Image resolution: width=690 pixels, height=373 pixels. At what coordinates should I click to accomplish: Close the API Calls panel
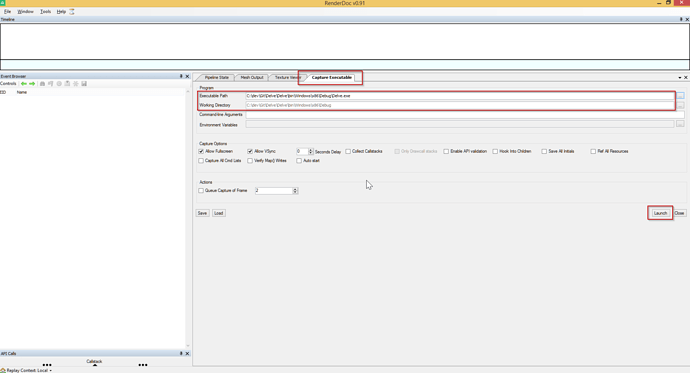point(187,353)
